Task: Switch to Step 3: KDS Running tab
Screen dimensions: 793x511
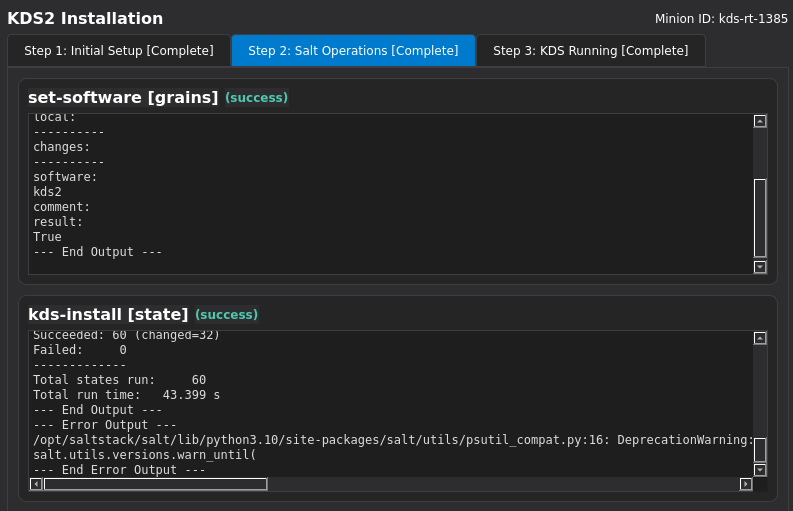Action: point(591,51)
